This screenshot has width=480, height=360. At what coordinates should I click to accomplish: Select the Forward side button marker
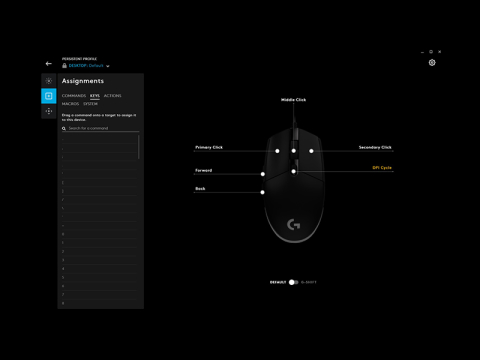point(263,174)
